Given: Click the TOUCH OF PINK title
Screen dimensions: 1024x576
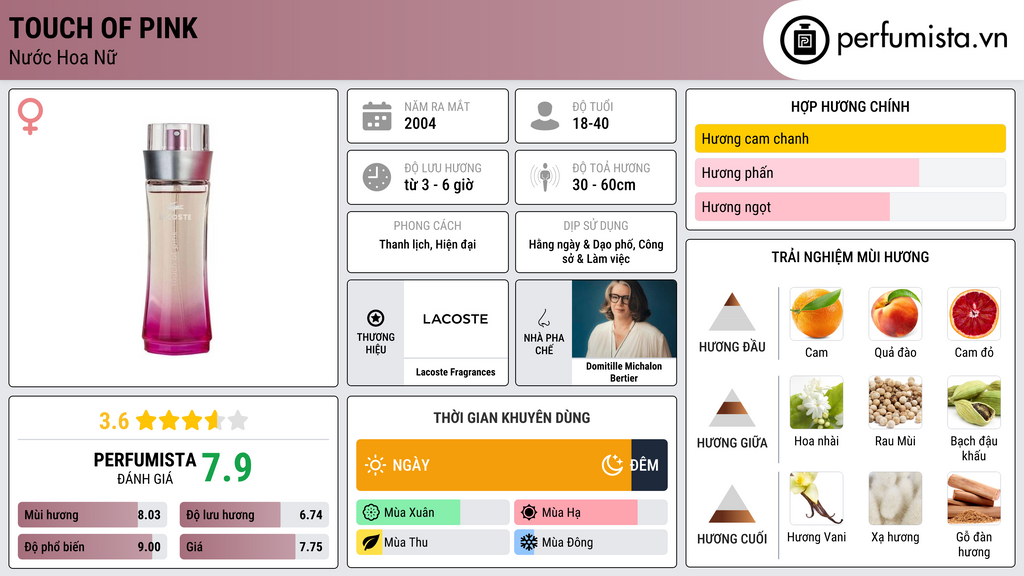Looking at the screenshot, I should 103,28.
